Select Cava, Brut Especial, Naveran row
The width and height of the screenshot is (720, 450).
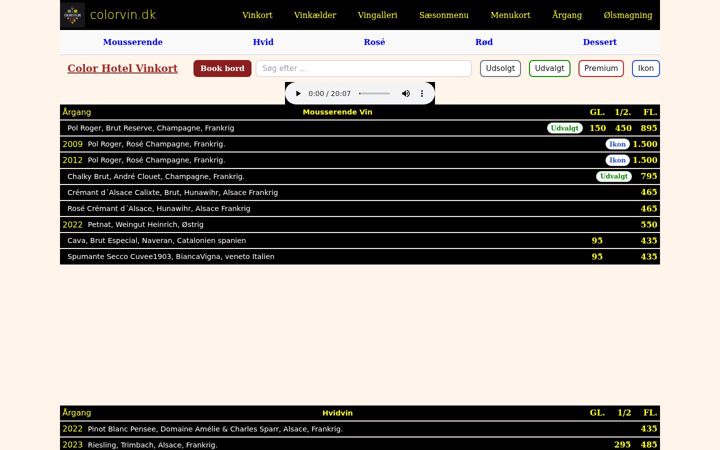(360, 241)
